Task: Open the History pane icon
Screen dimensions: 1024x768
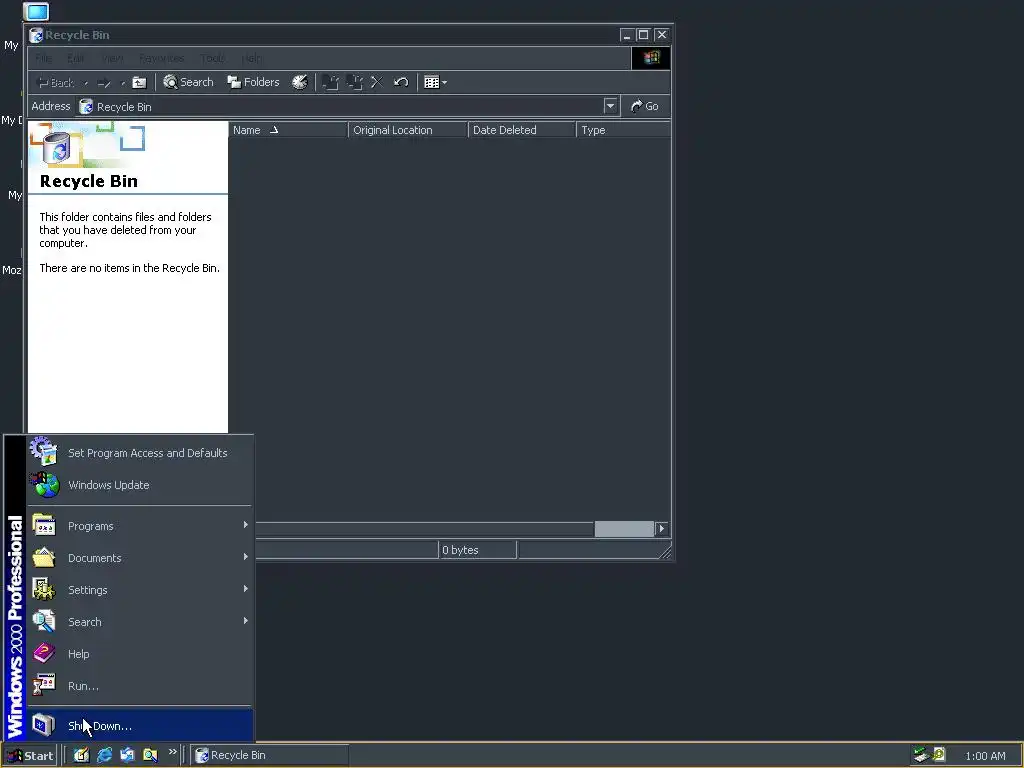Action: (300, 82)
